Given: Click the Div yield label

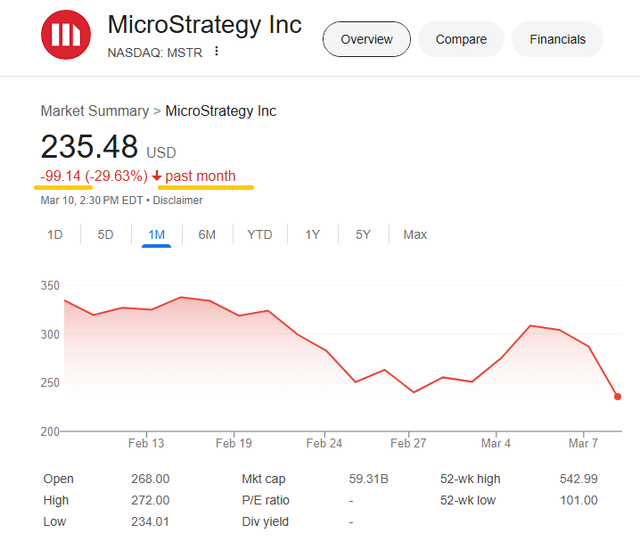Looking at the screenshot, I should (265, 522).
